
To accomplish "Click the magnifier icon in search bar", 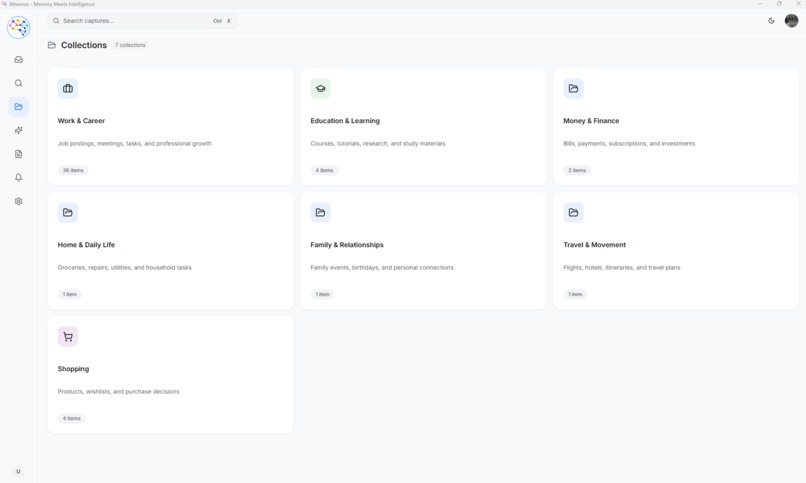I will (56, 21).
